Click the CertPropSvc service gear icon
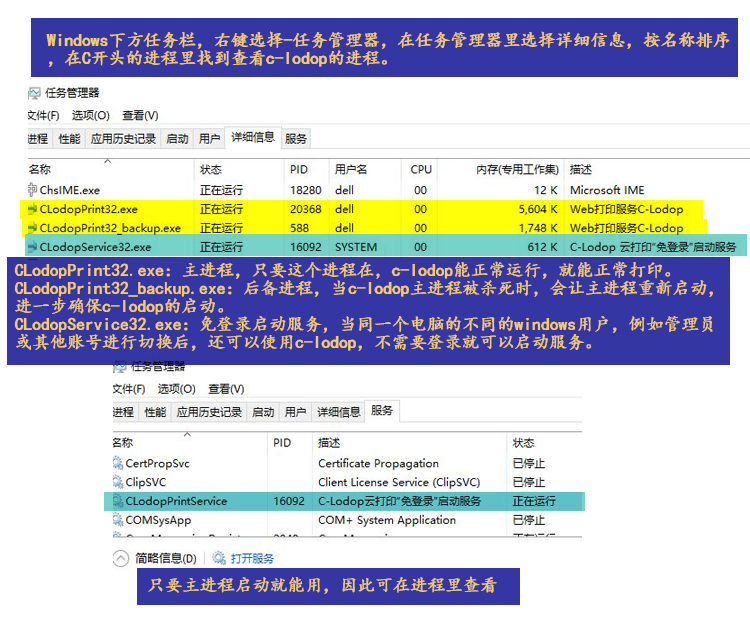The width and height of the screenshot is (750, 618). [117, 464]
